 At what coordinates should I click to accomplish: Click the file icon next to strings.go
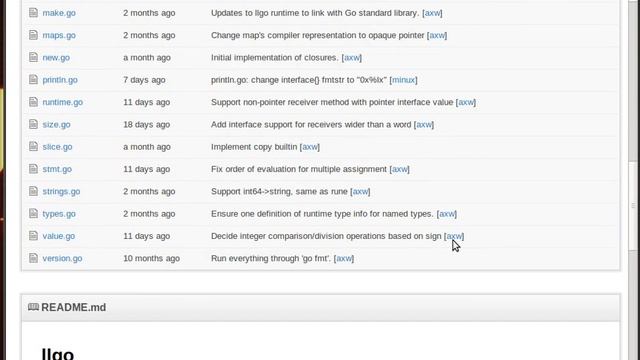pyautogui.click(x=33, y=191)
